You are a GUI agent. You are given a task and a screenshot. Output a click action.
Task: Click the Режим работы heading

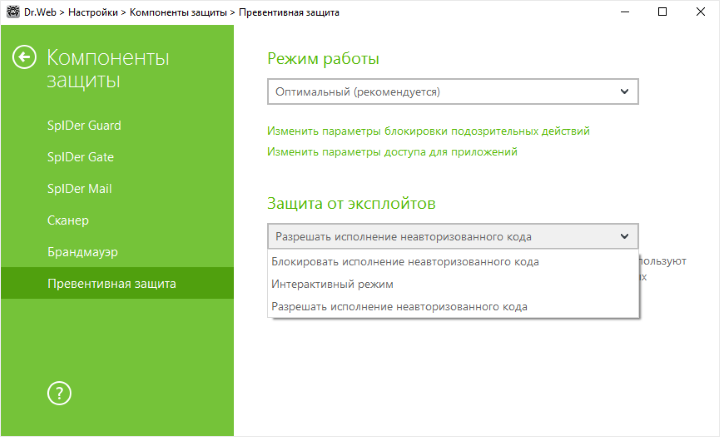tap(323, 59)
